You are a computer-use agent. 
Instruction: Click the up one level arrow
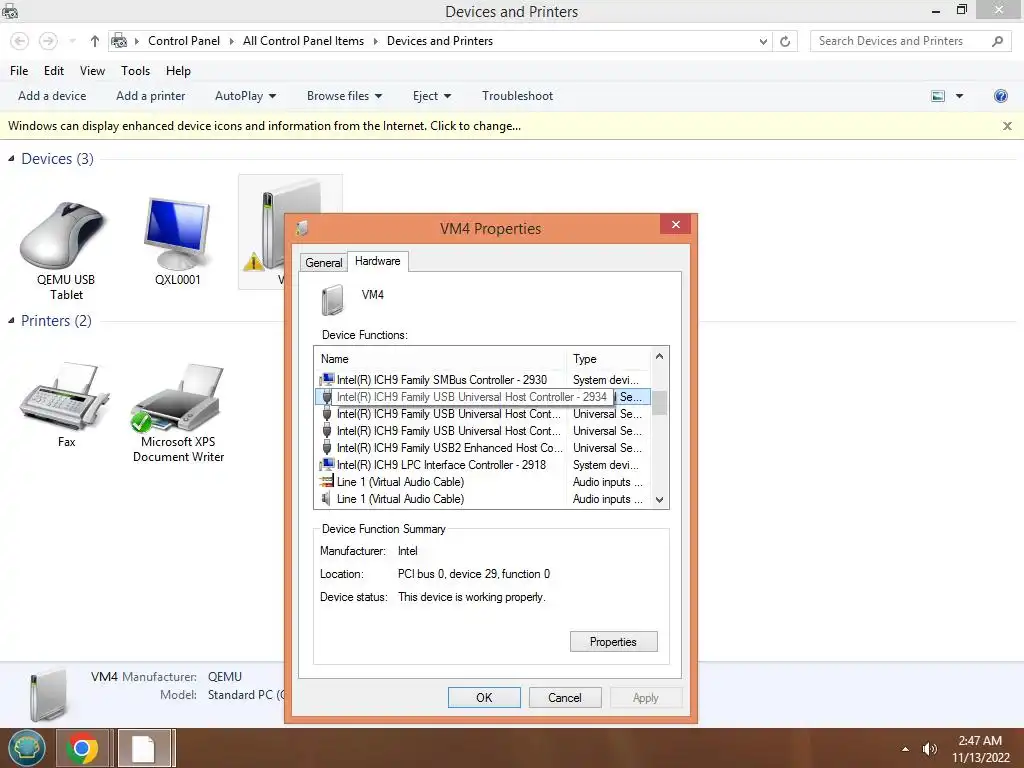pos(95,41)
